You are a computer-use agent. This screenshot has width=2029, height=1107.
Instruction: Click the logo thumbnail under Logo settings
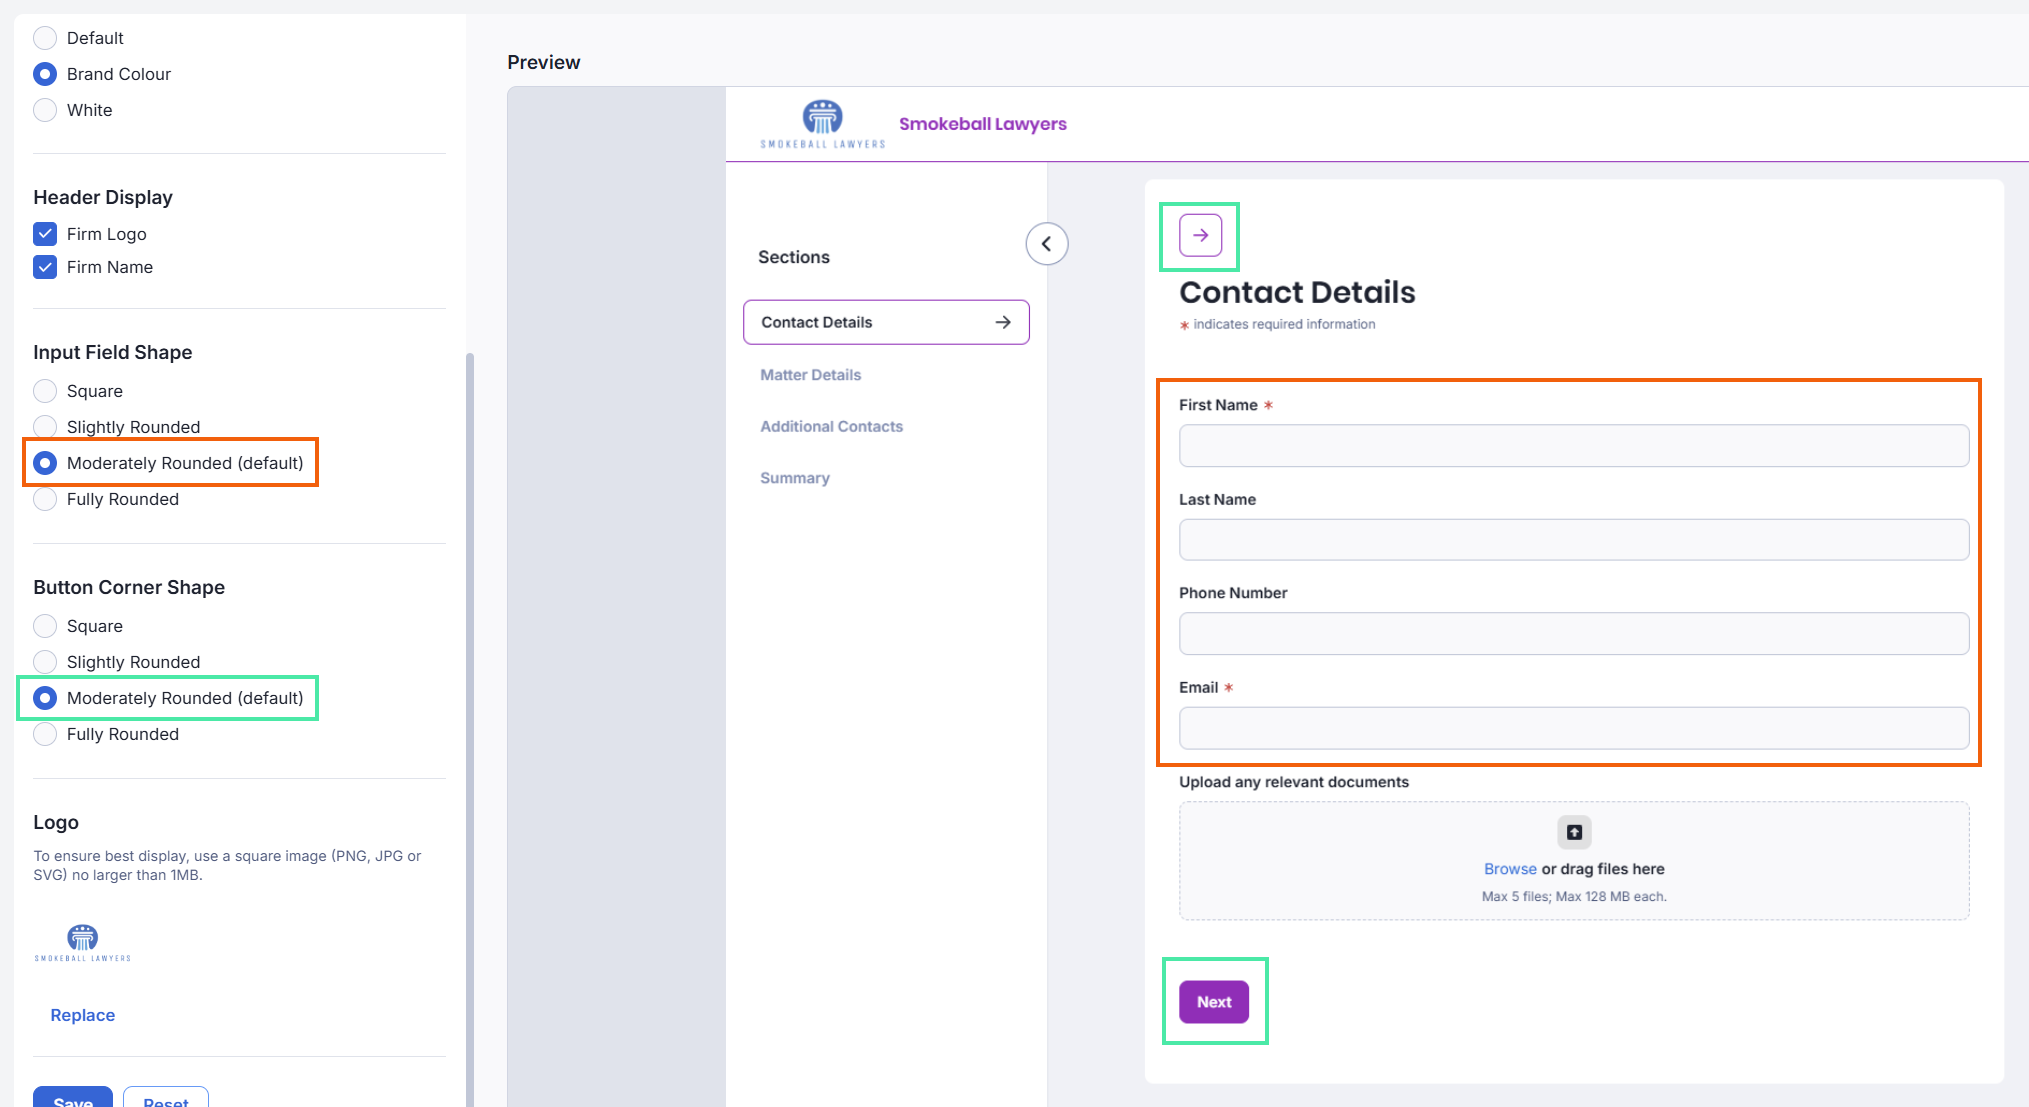83,943
